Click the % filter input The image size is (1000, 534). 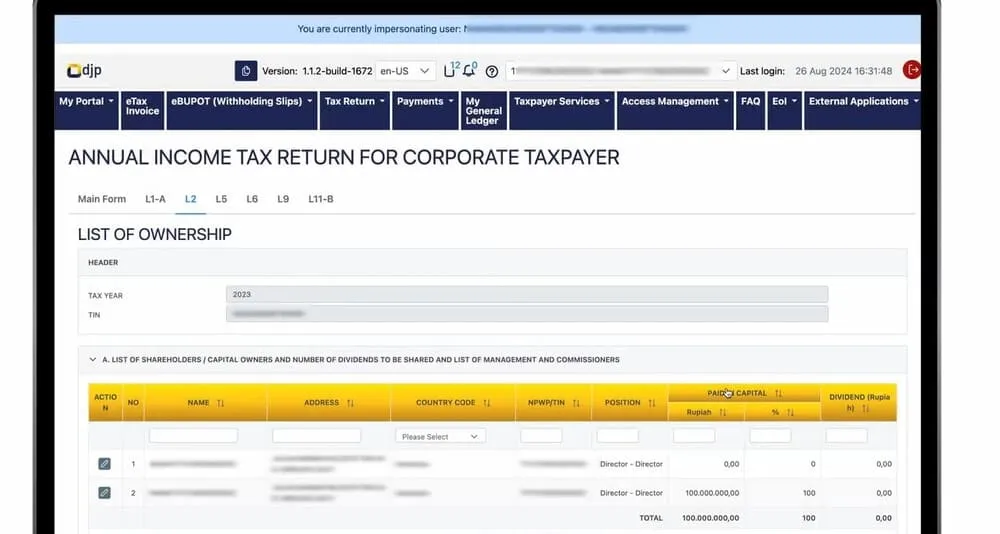(x=770, y=436)
